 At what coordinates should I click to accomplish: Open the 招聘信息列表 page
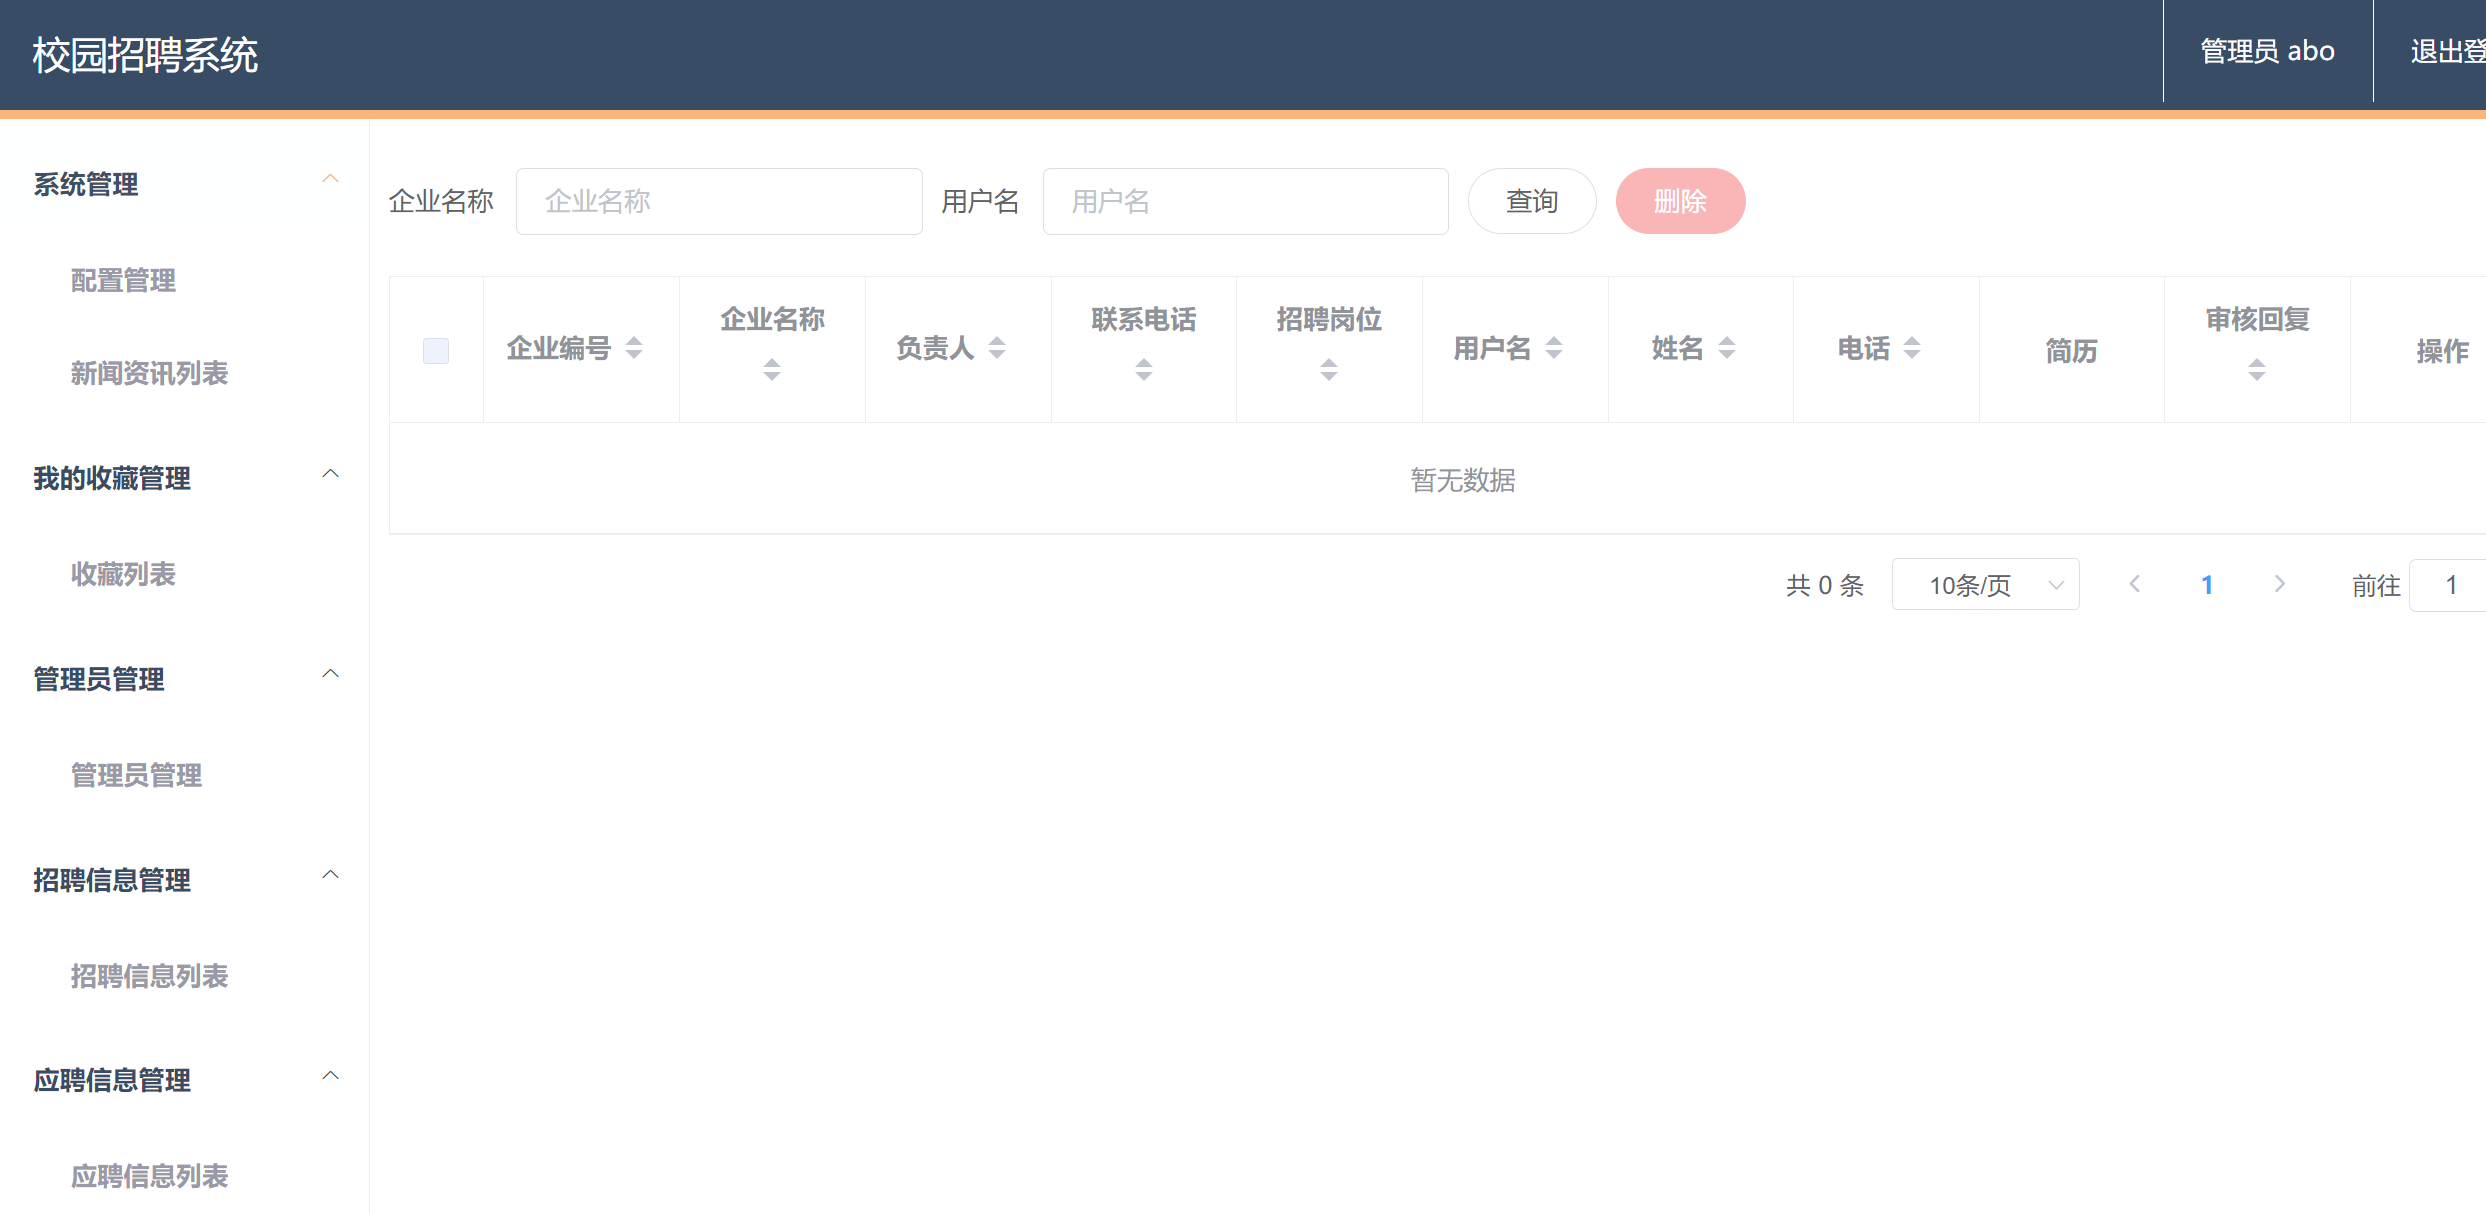(150, 977)
